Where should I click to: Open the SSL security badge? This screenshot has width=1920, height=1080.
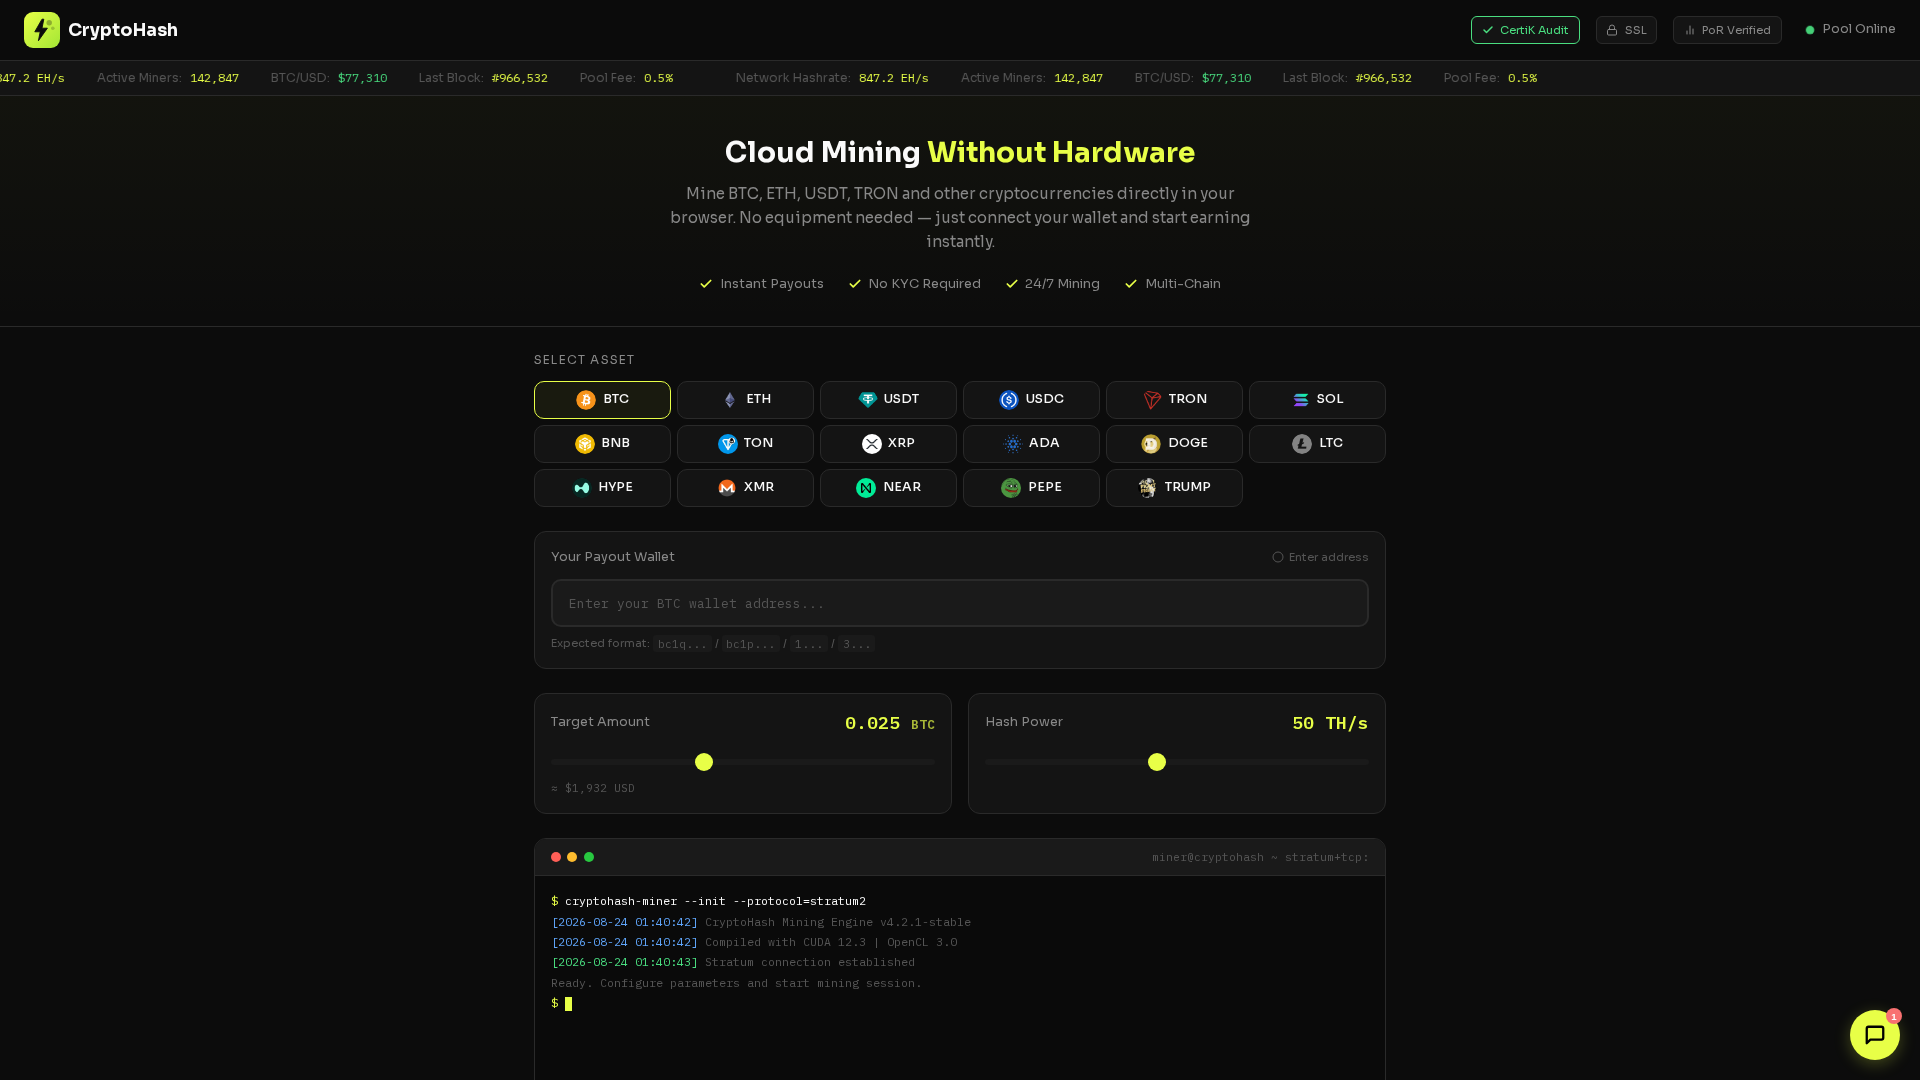tap(1626, 30)
